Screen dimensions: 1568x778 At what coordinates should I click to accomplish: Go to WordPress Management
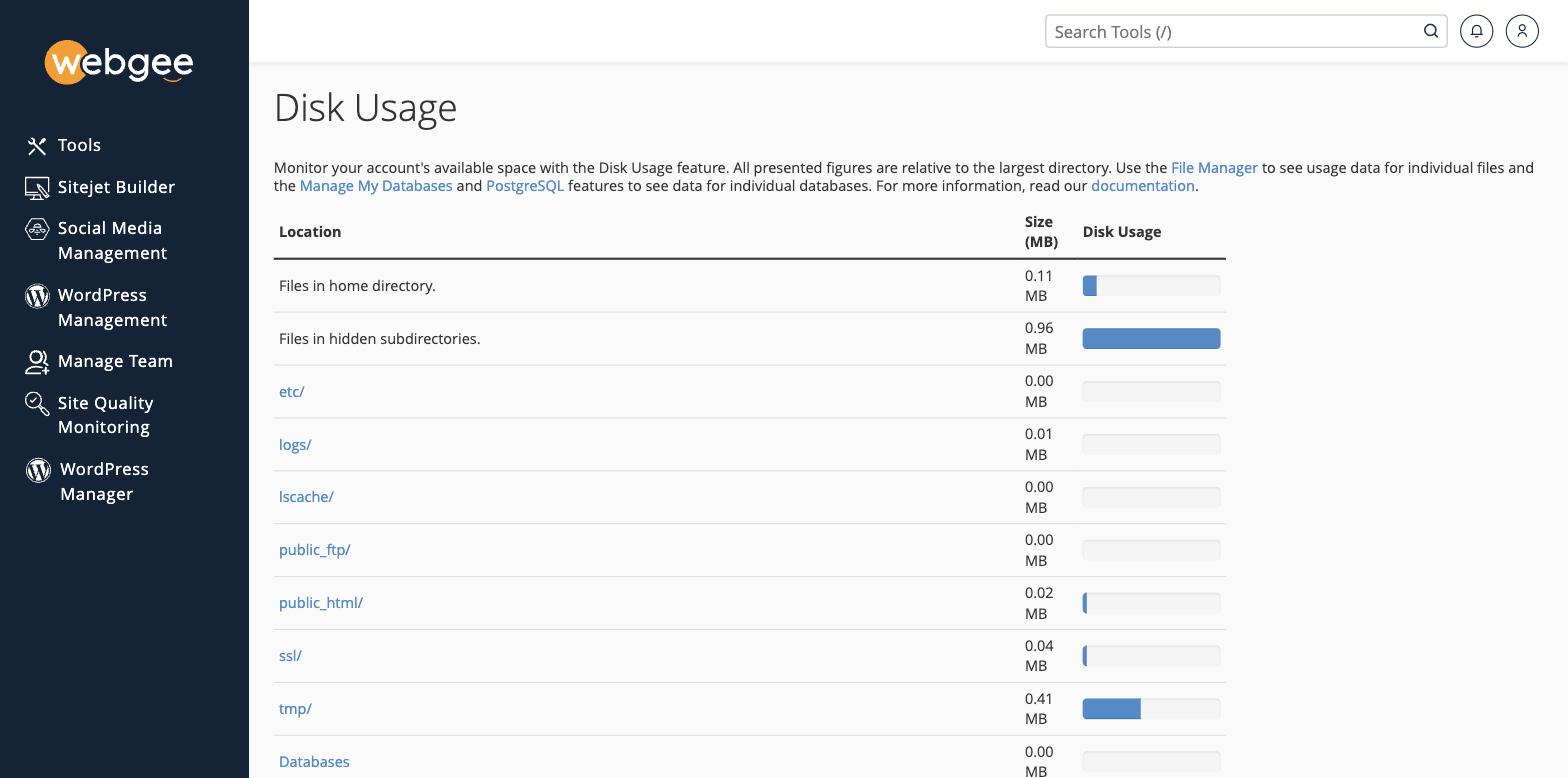(112, 307)
